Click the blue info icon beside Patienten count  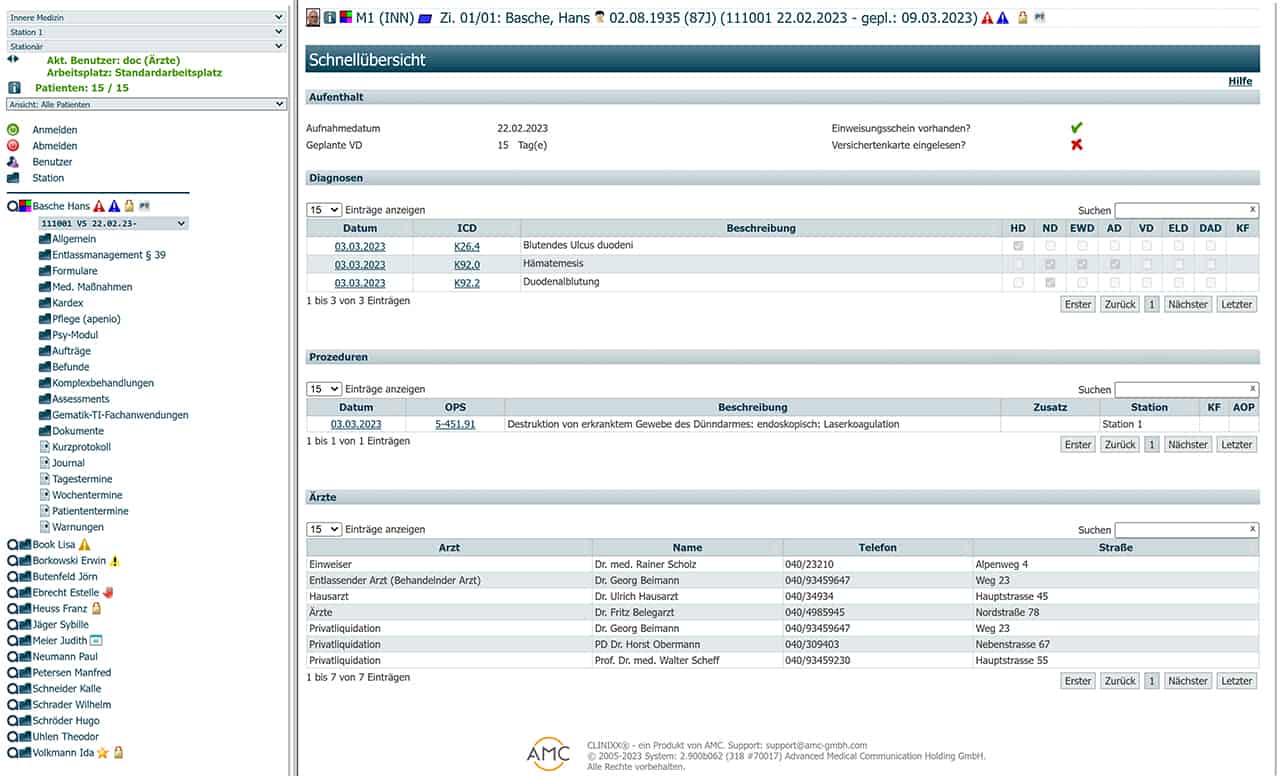14,88
